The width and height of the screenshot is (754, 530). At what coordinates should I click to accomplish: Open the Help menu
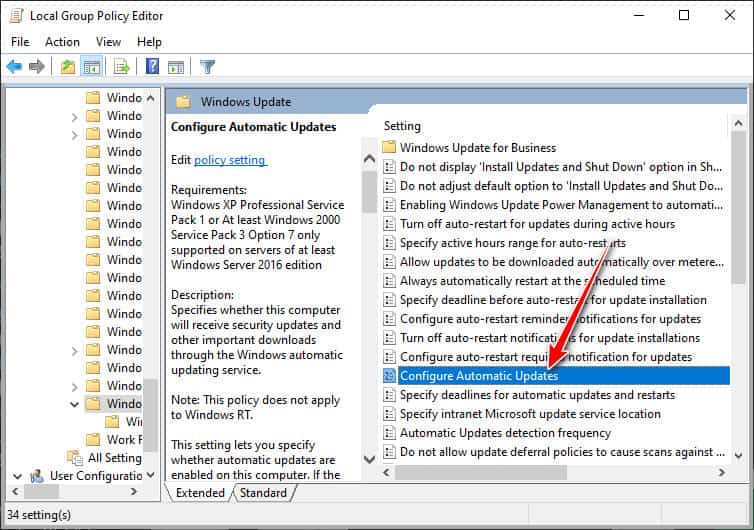(x=149, y=42)
